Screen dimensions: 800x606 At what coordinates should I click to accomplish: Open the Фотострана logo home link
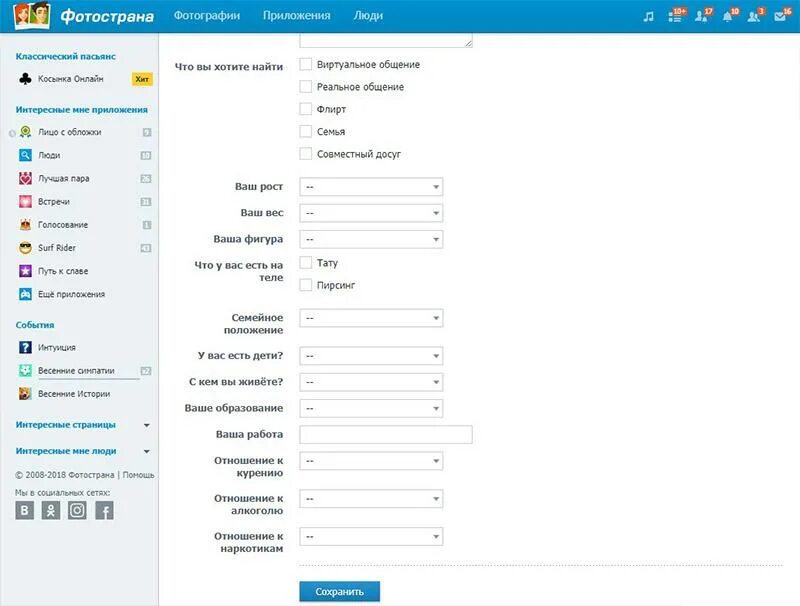tap(84, 16)
